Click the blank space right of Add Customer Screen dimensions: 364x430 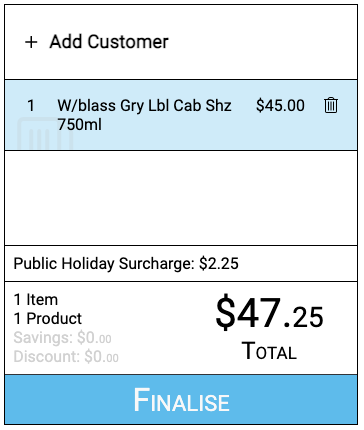click(x=263, y=42)
